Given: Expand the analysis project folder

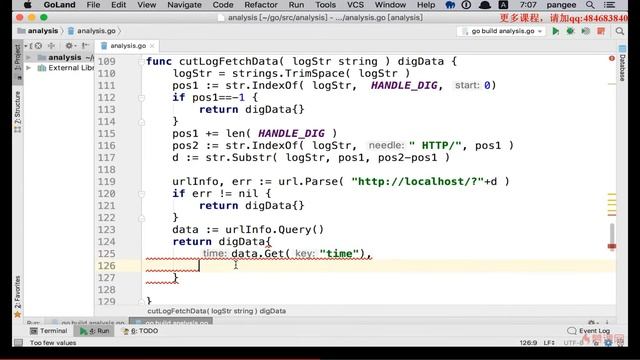Looking at the screenshot, I should click(29, 58).
